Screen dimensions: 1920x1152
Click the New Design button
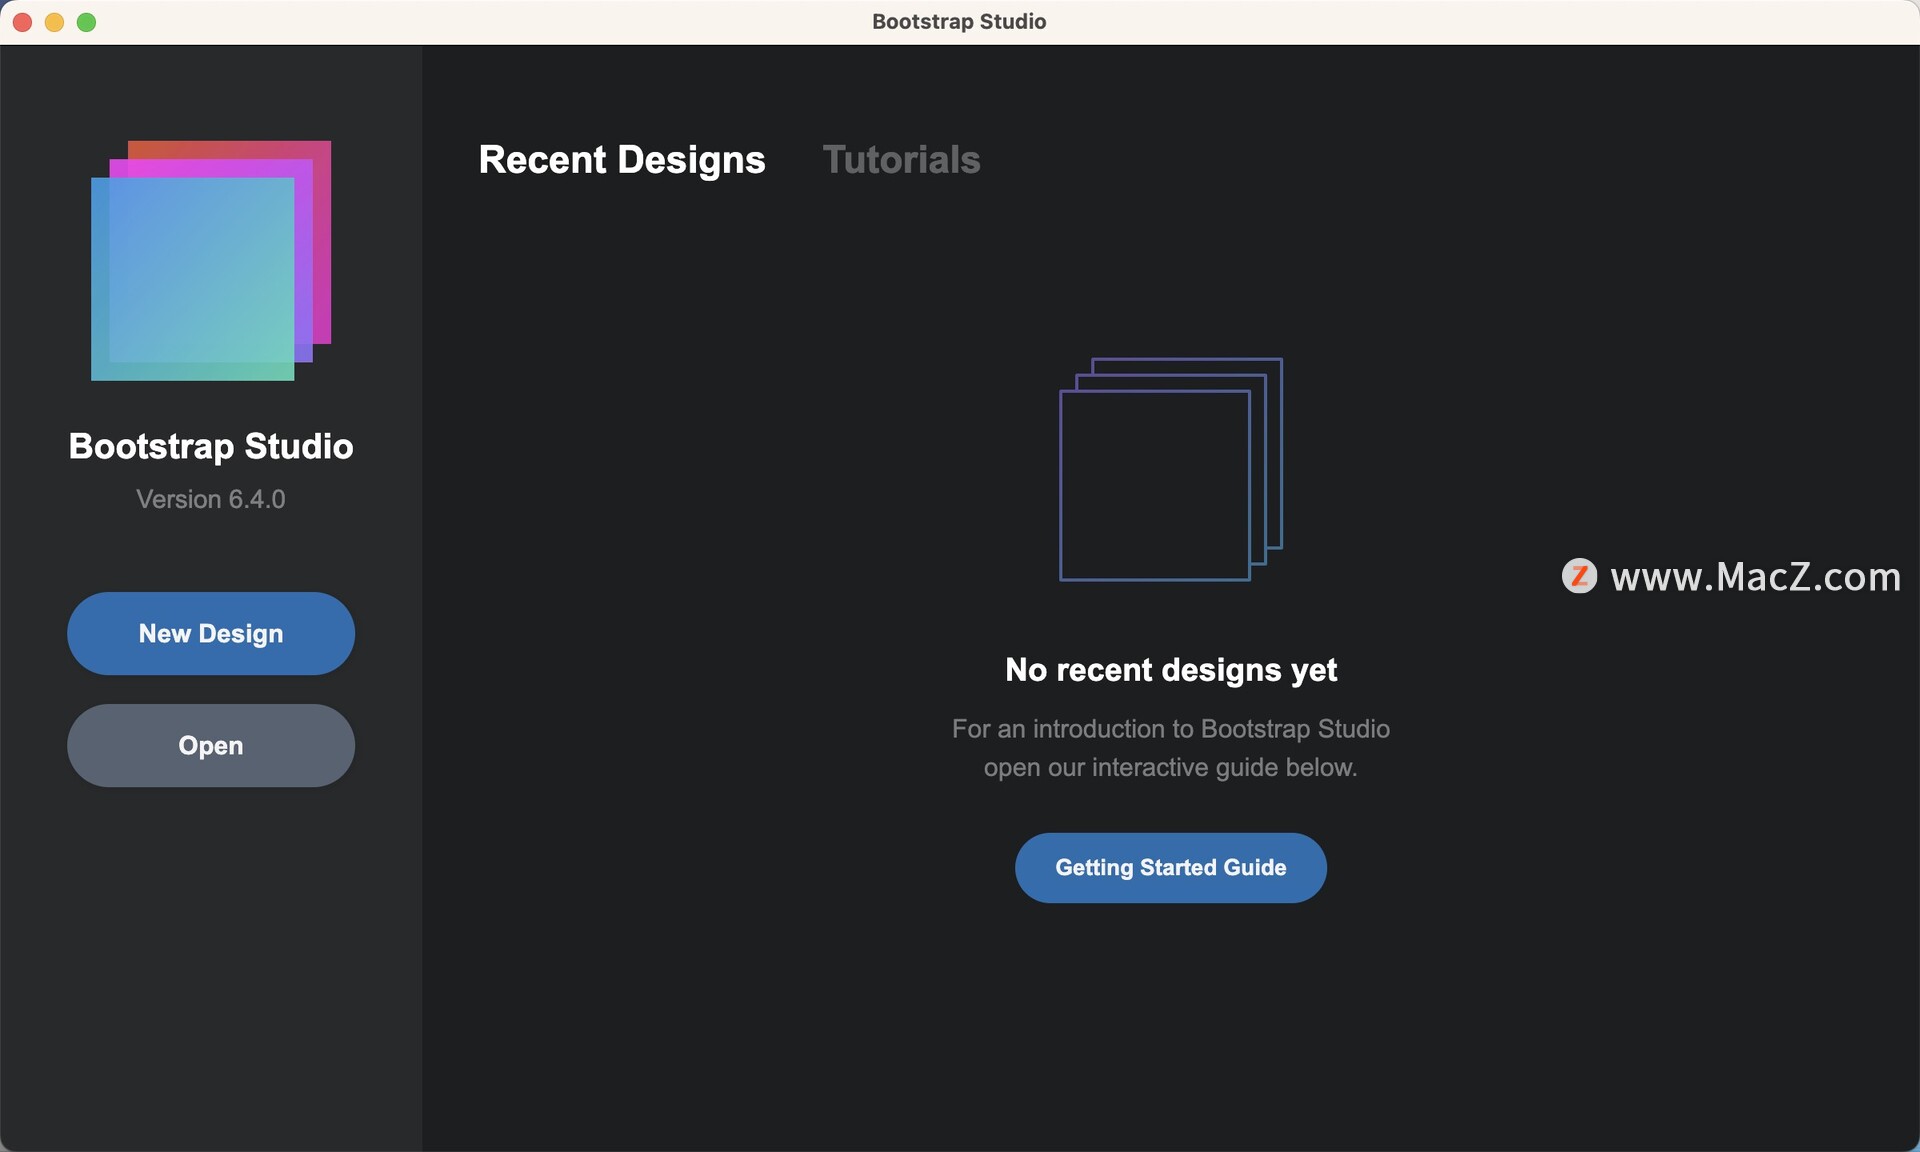(210, 633)
